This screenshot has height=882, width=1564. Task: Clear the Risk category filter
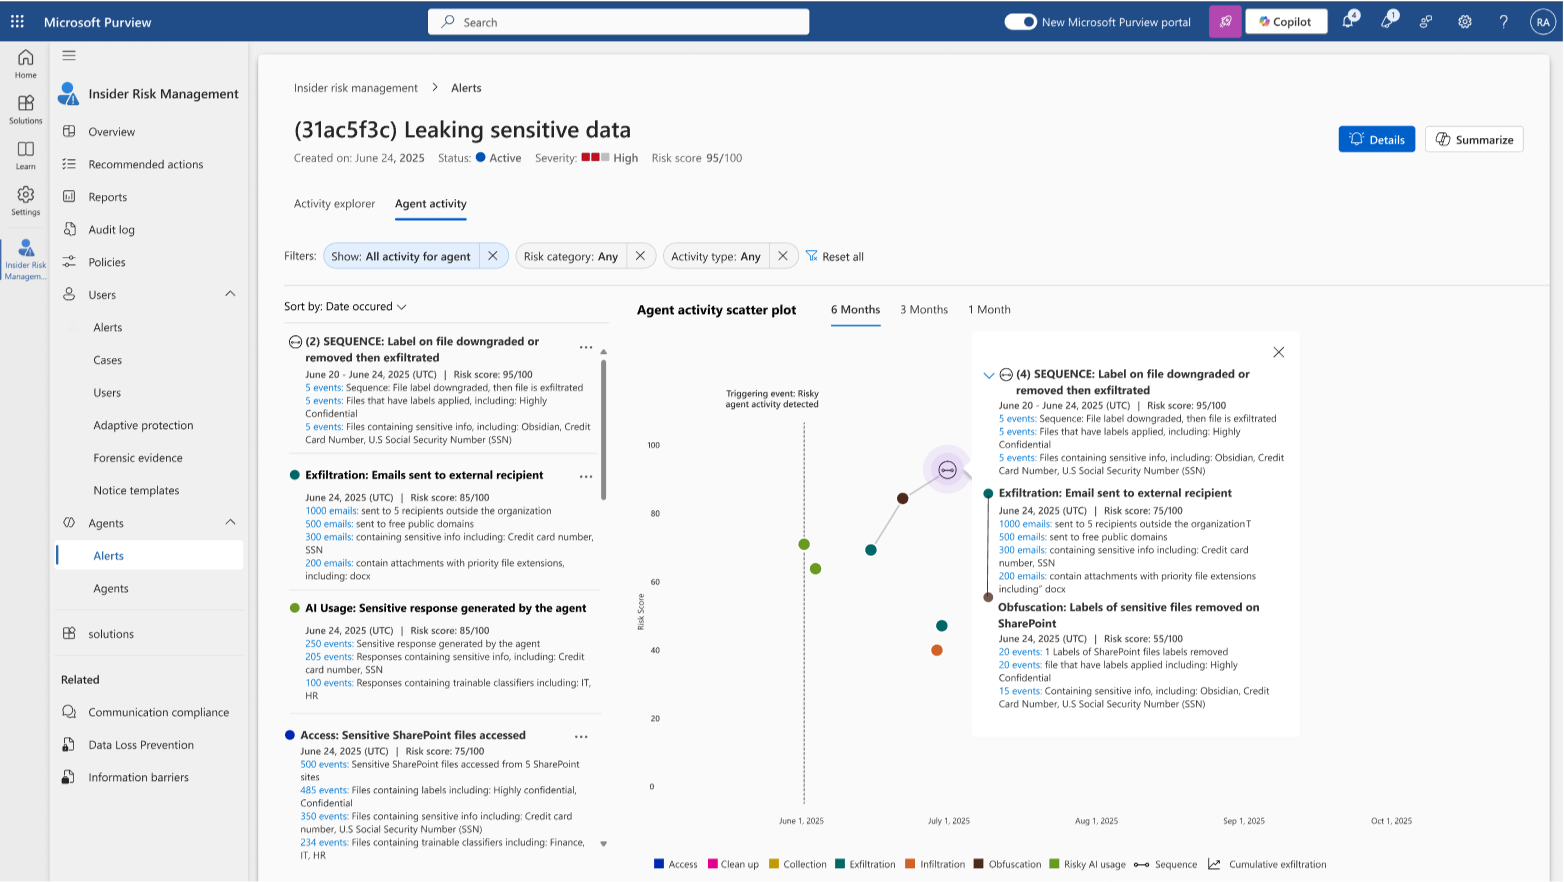640,256
